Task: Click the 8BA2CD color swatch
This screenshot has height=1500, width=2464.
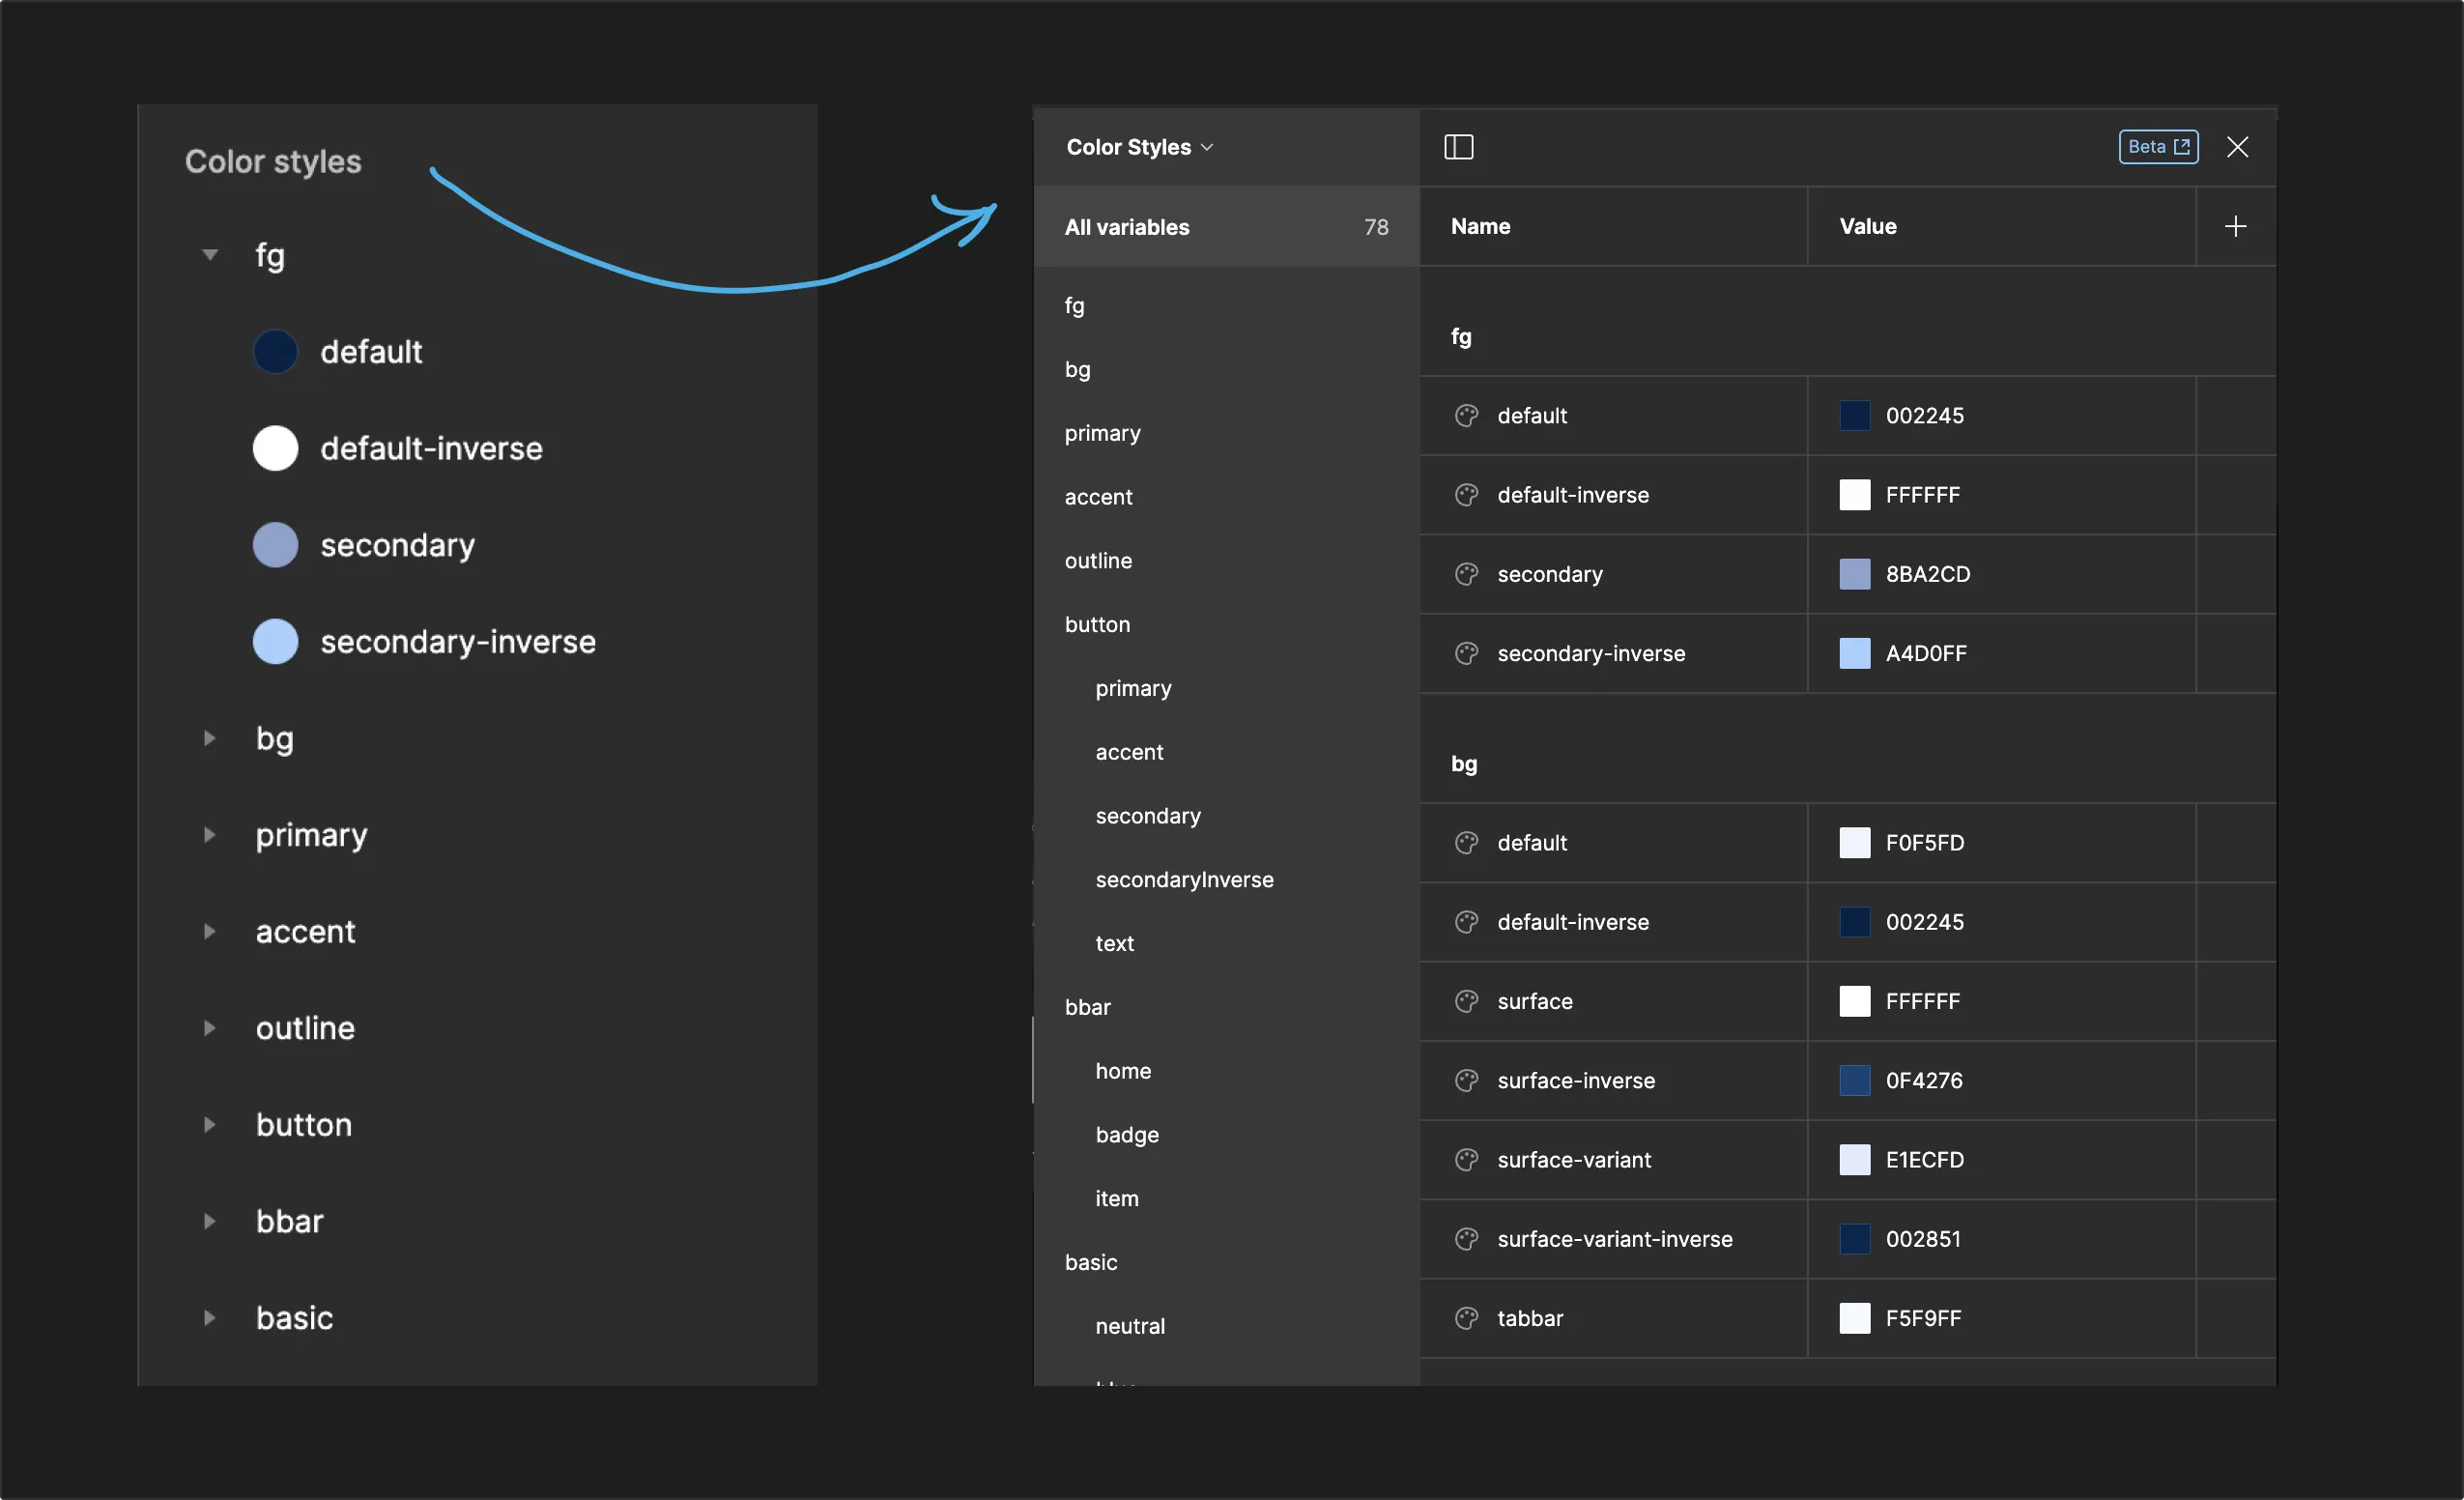Action: click(x=1854, y=575)
